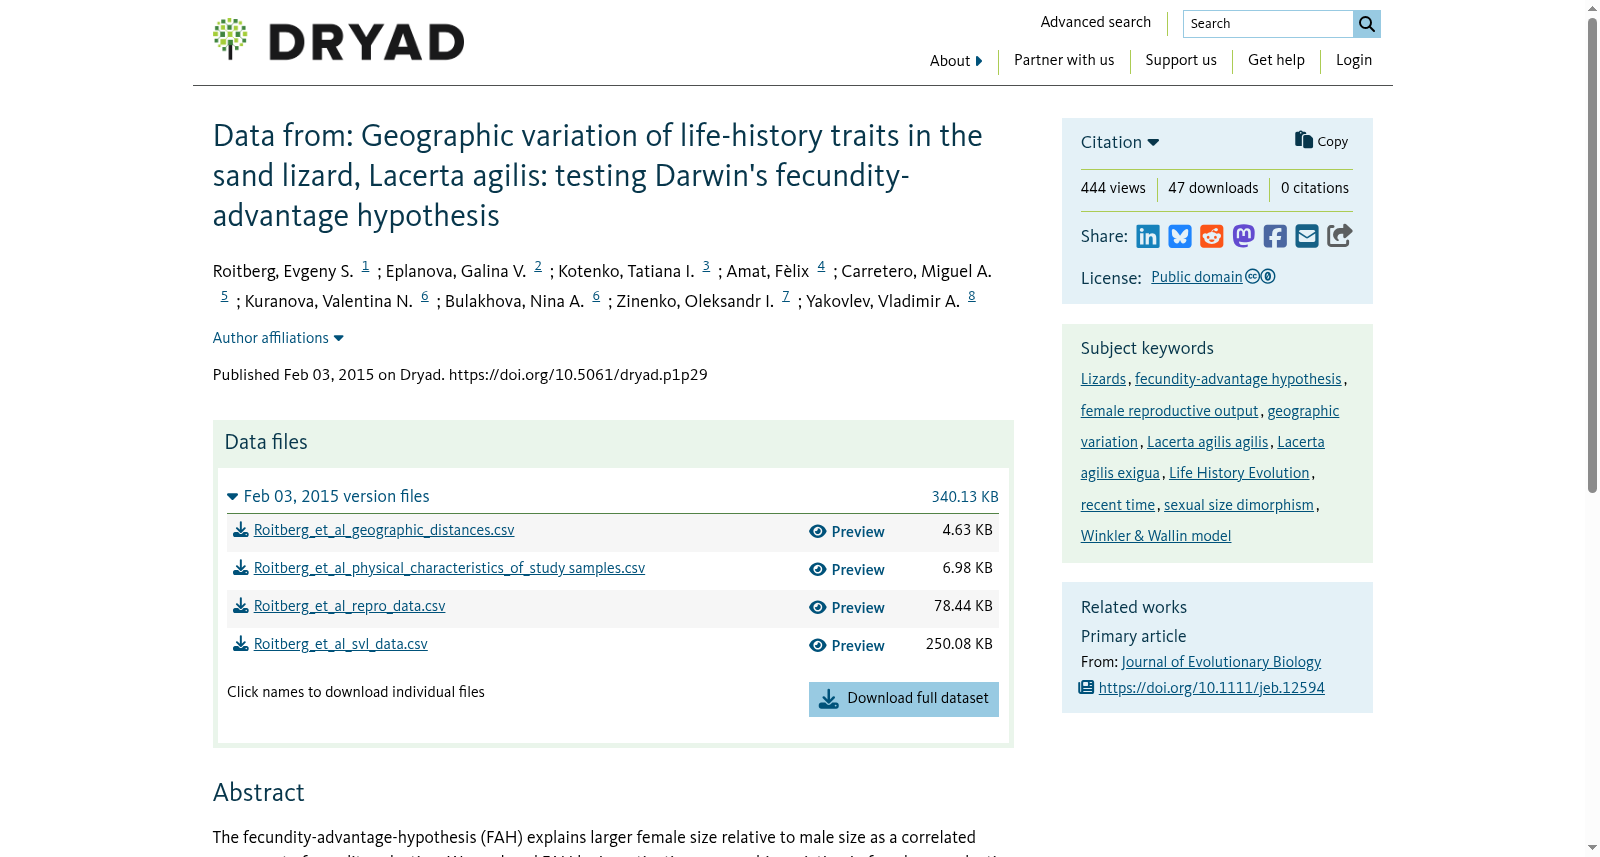Image resolution: width=1600 pixels, height=857 pixels.
Task: Share on LinkedIn icon
Action: click(x=1148, y=236)
